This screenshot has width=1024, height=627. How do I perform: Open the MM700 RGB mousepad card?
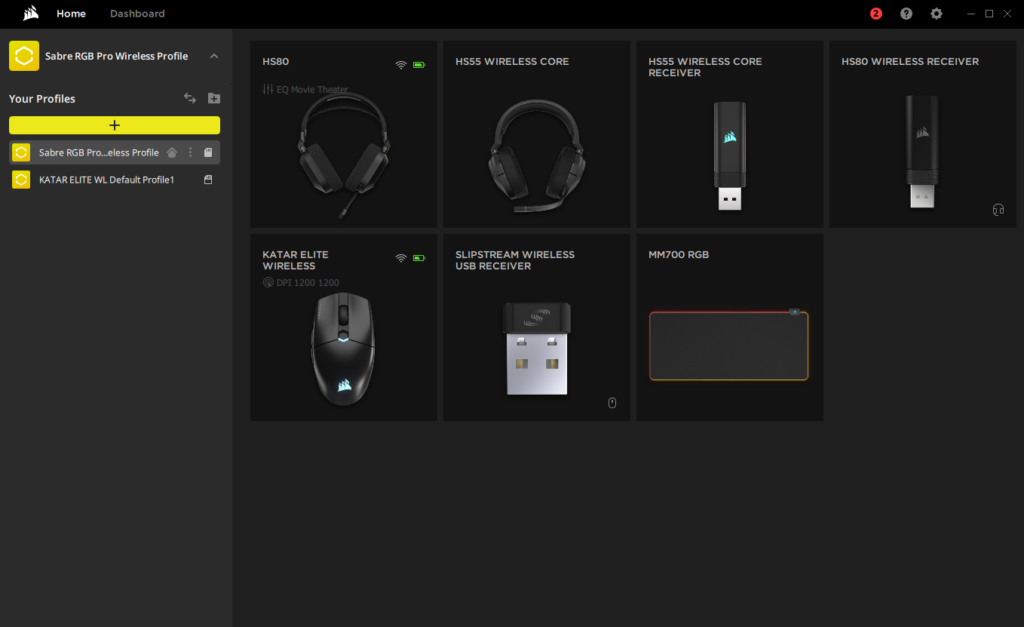(x=729, y=327)
